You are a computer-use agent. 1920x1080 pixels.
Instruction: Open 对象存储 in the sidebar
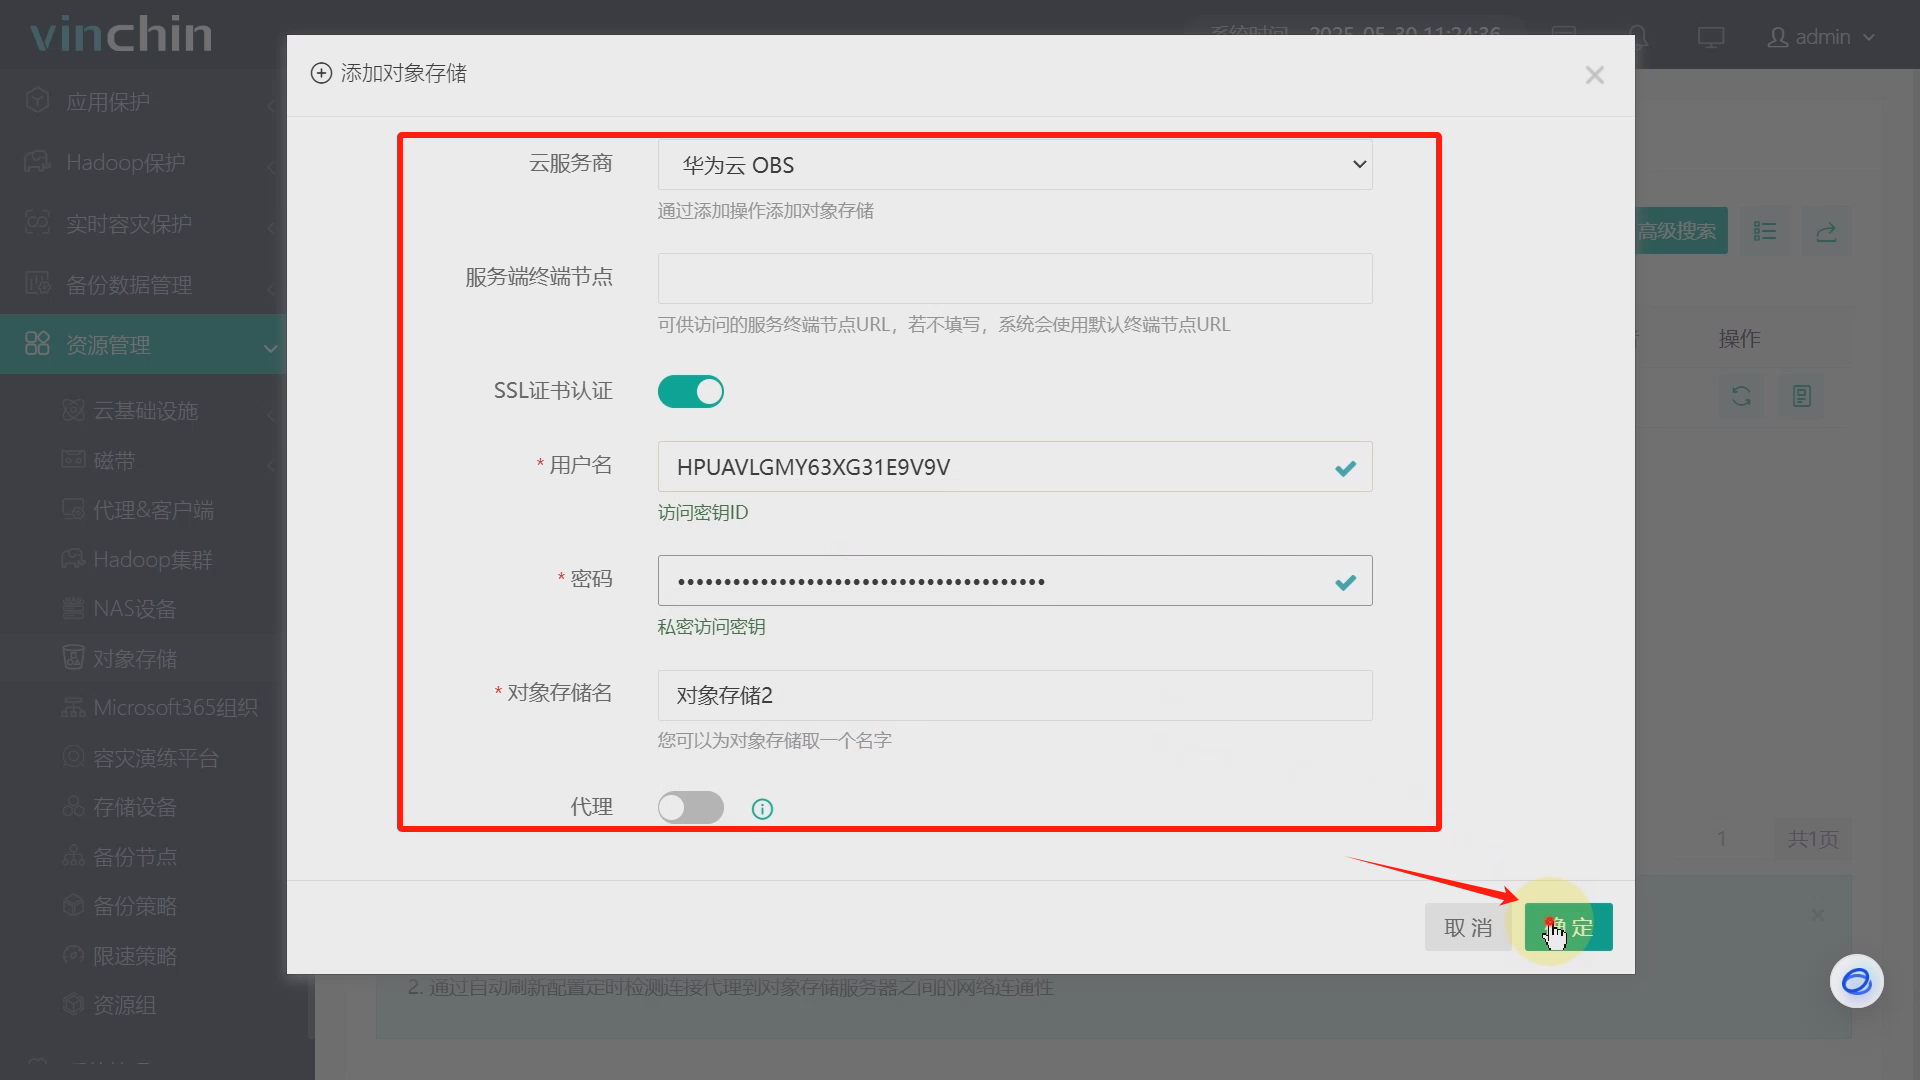135,658
